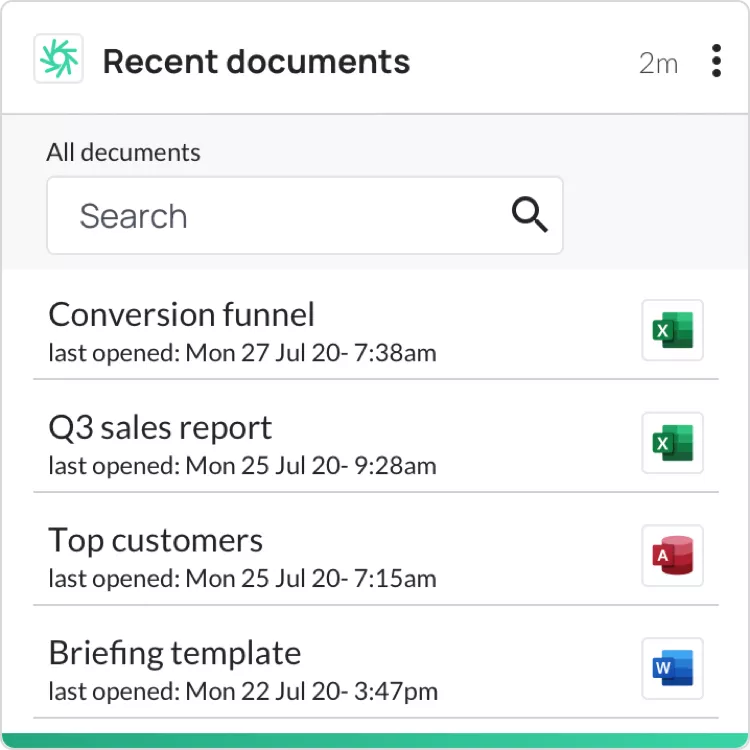The height and width of the screenshot is (750, 750).
Task: Click last opened Mon 25 Jul 20- 7:15am
Action: (x=243, y=579)
